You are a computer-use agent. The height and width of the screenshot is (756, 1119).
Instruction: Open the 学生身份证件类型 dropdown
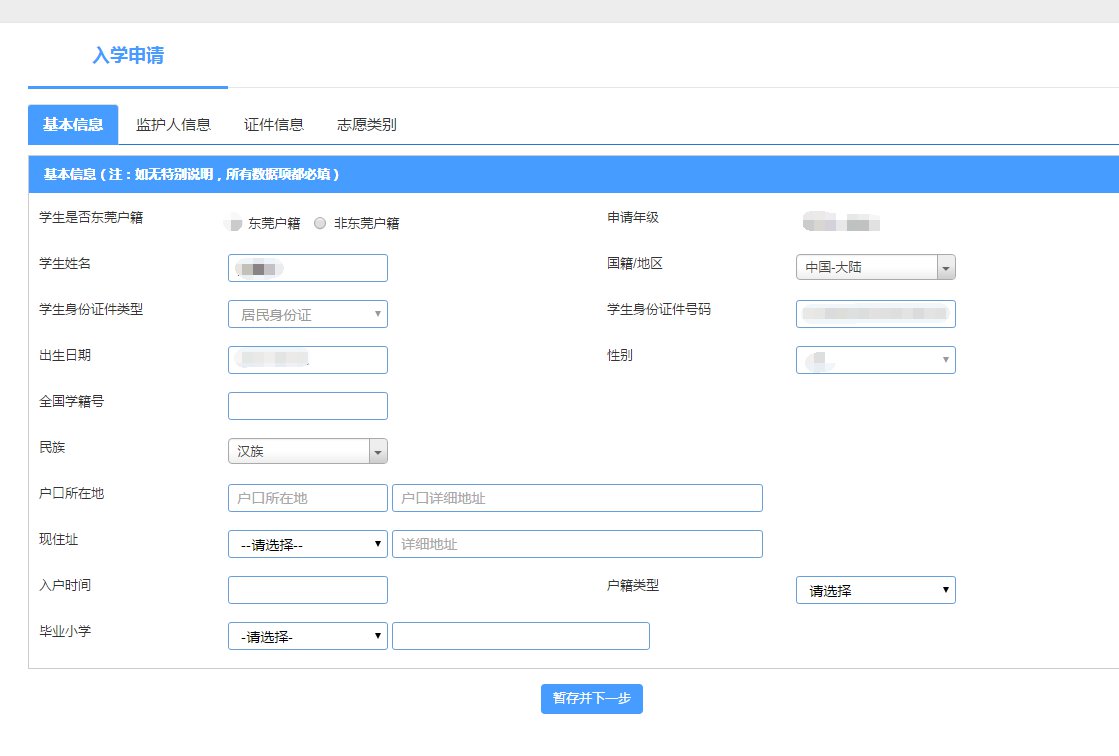point(307,314)
